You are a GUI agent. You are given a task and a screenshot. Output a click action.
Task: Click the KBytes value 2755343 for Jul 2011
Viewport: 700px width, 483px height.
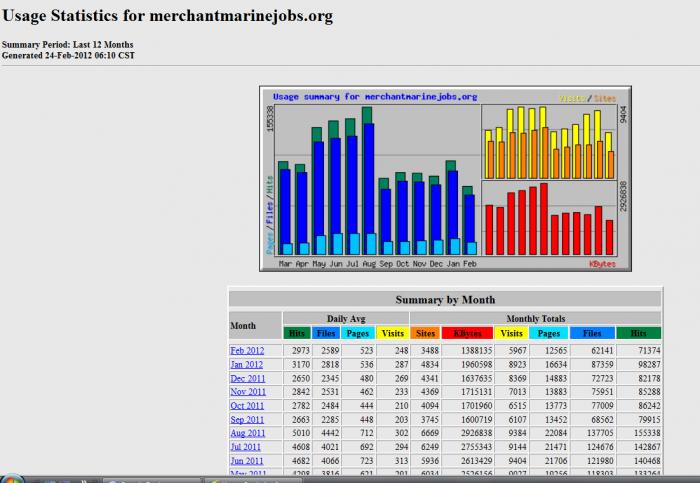tap(477, 447)
